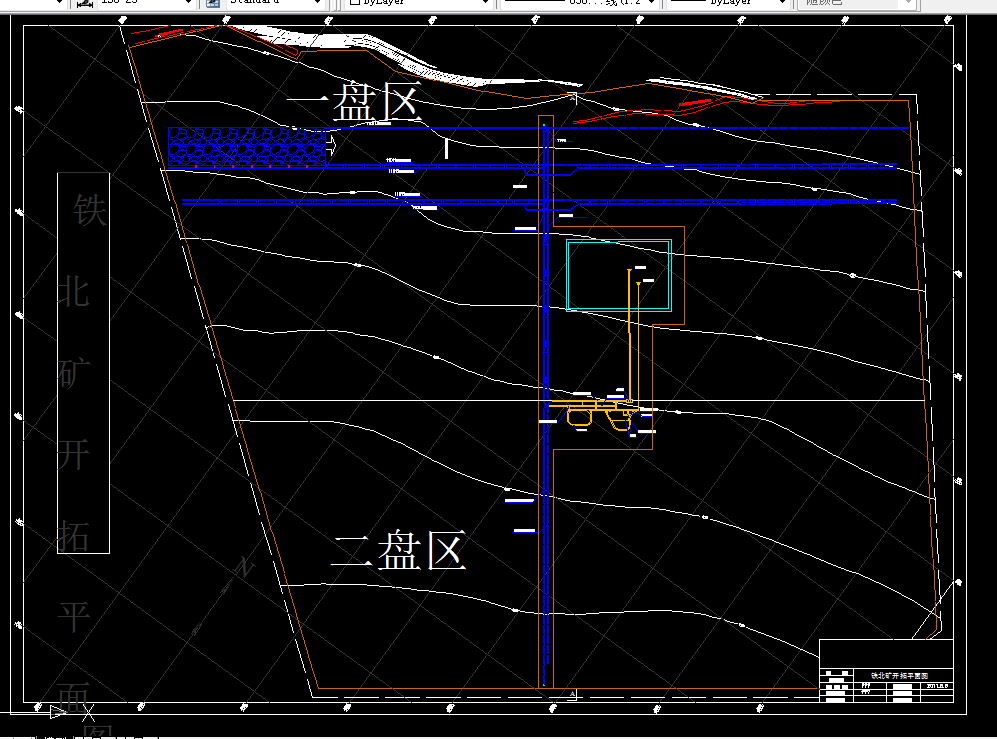Select the yellow loop structure at shaft bottom
This screenshot has width=997, height=739.
click(x=579, y=417)
